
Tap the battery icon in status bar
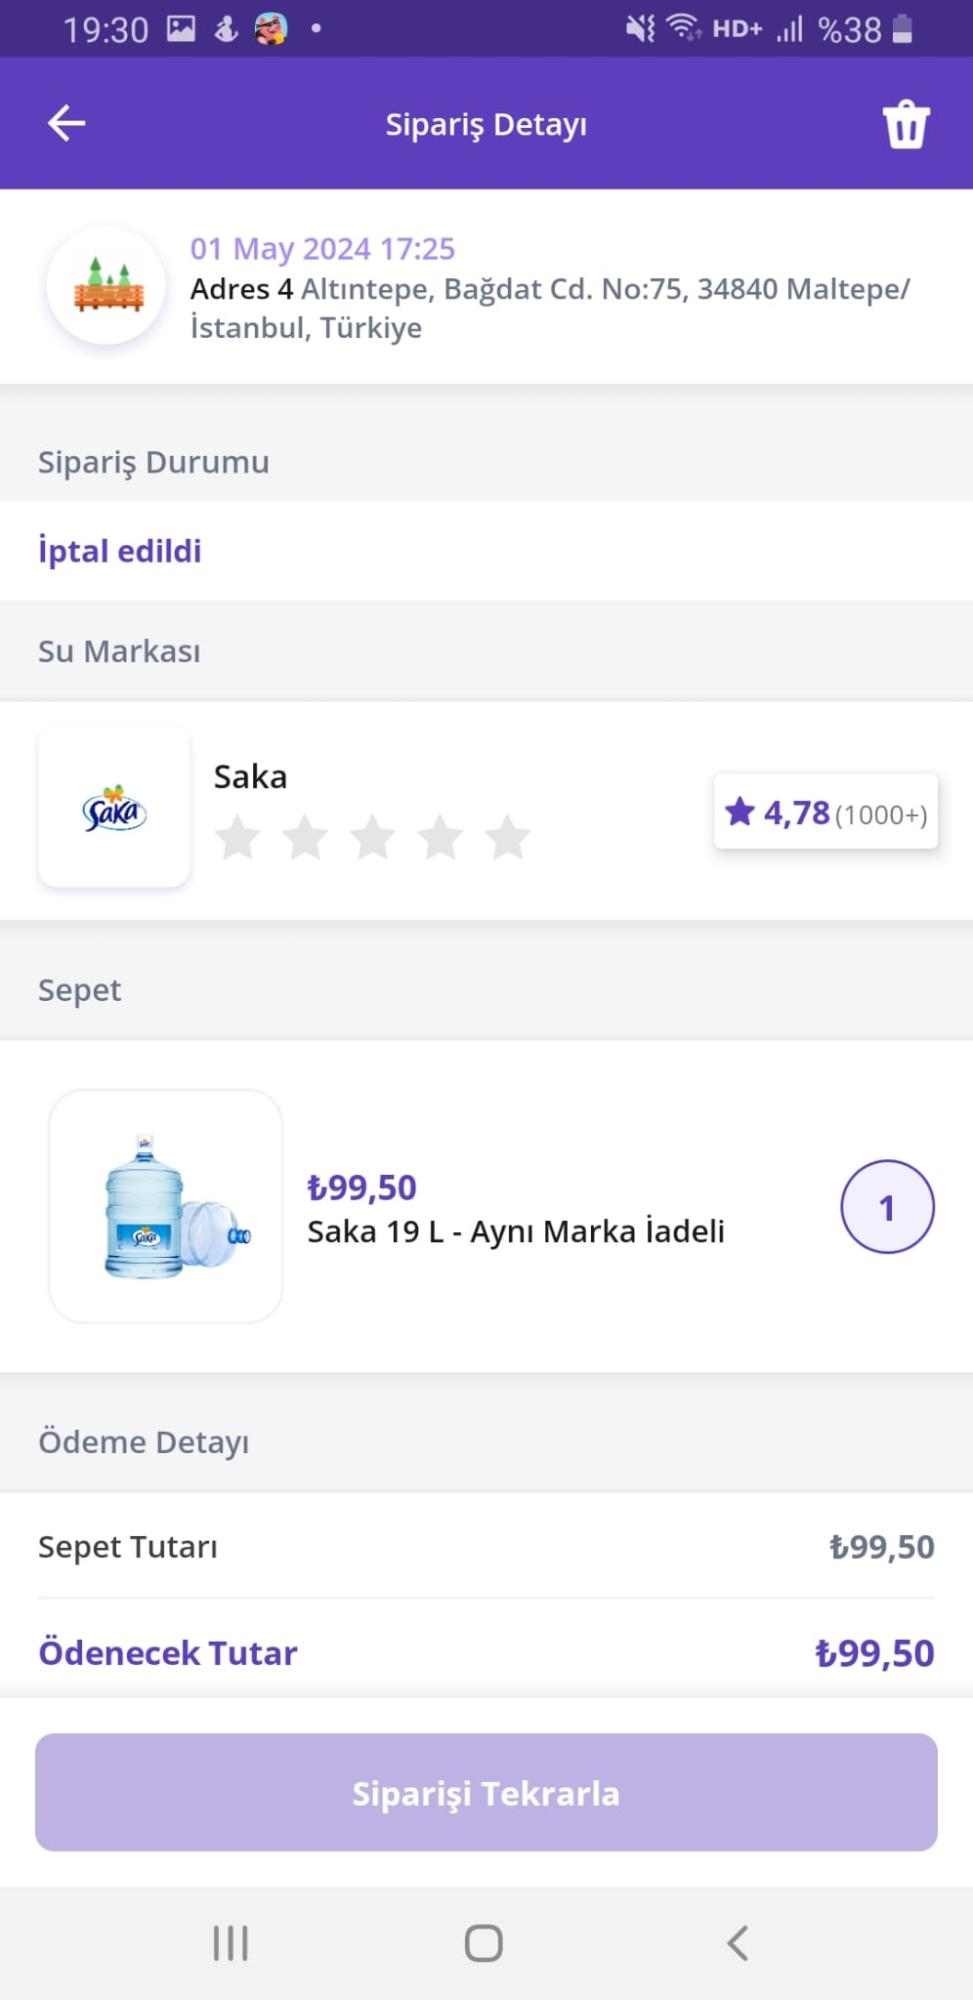coord(902,29)
